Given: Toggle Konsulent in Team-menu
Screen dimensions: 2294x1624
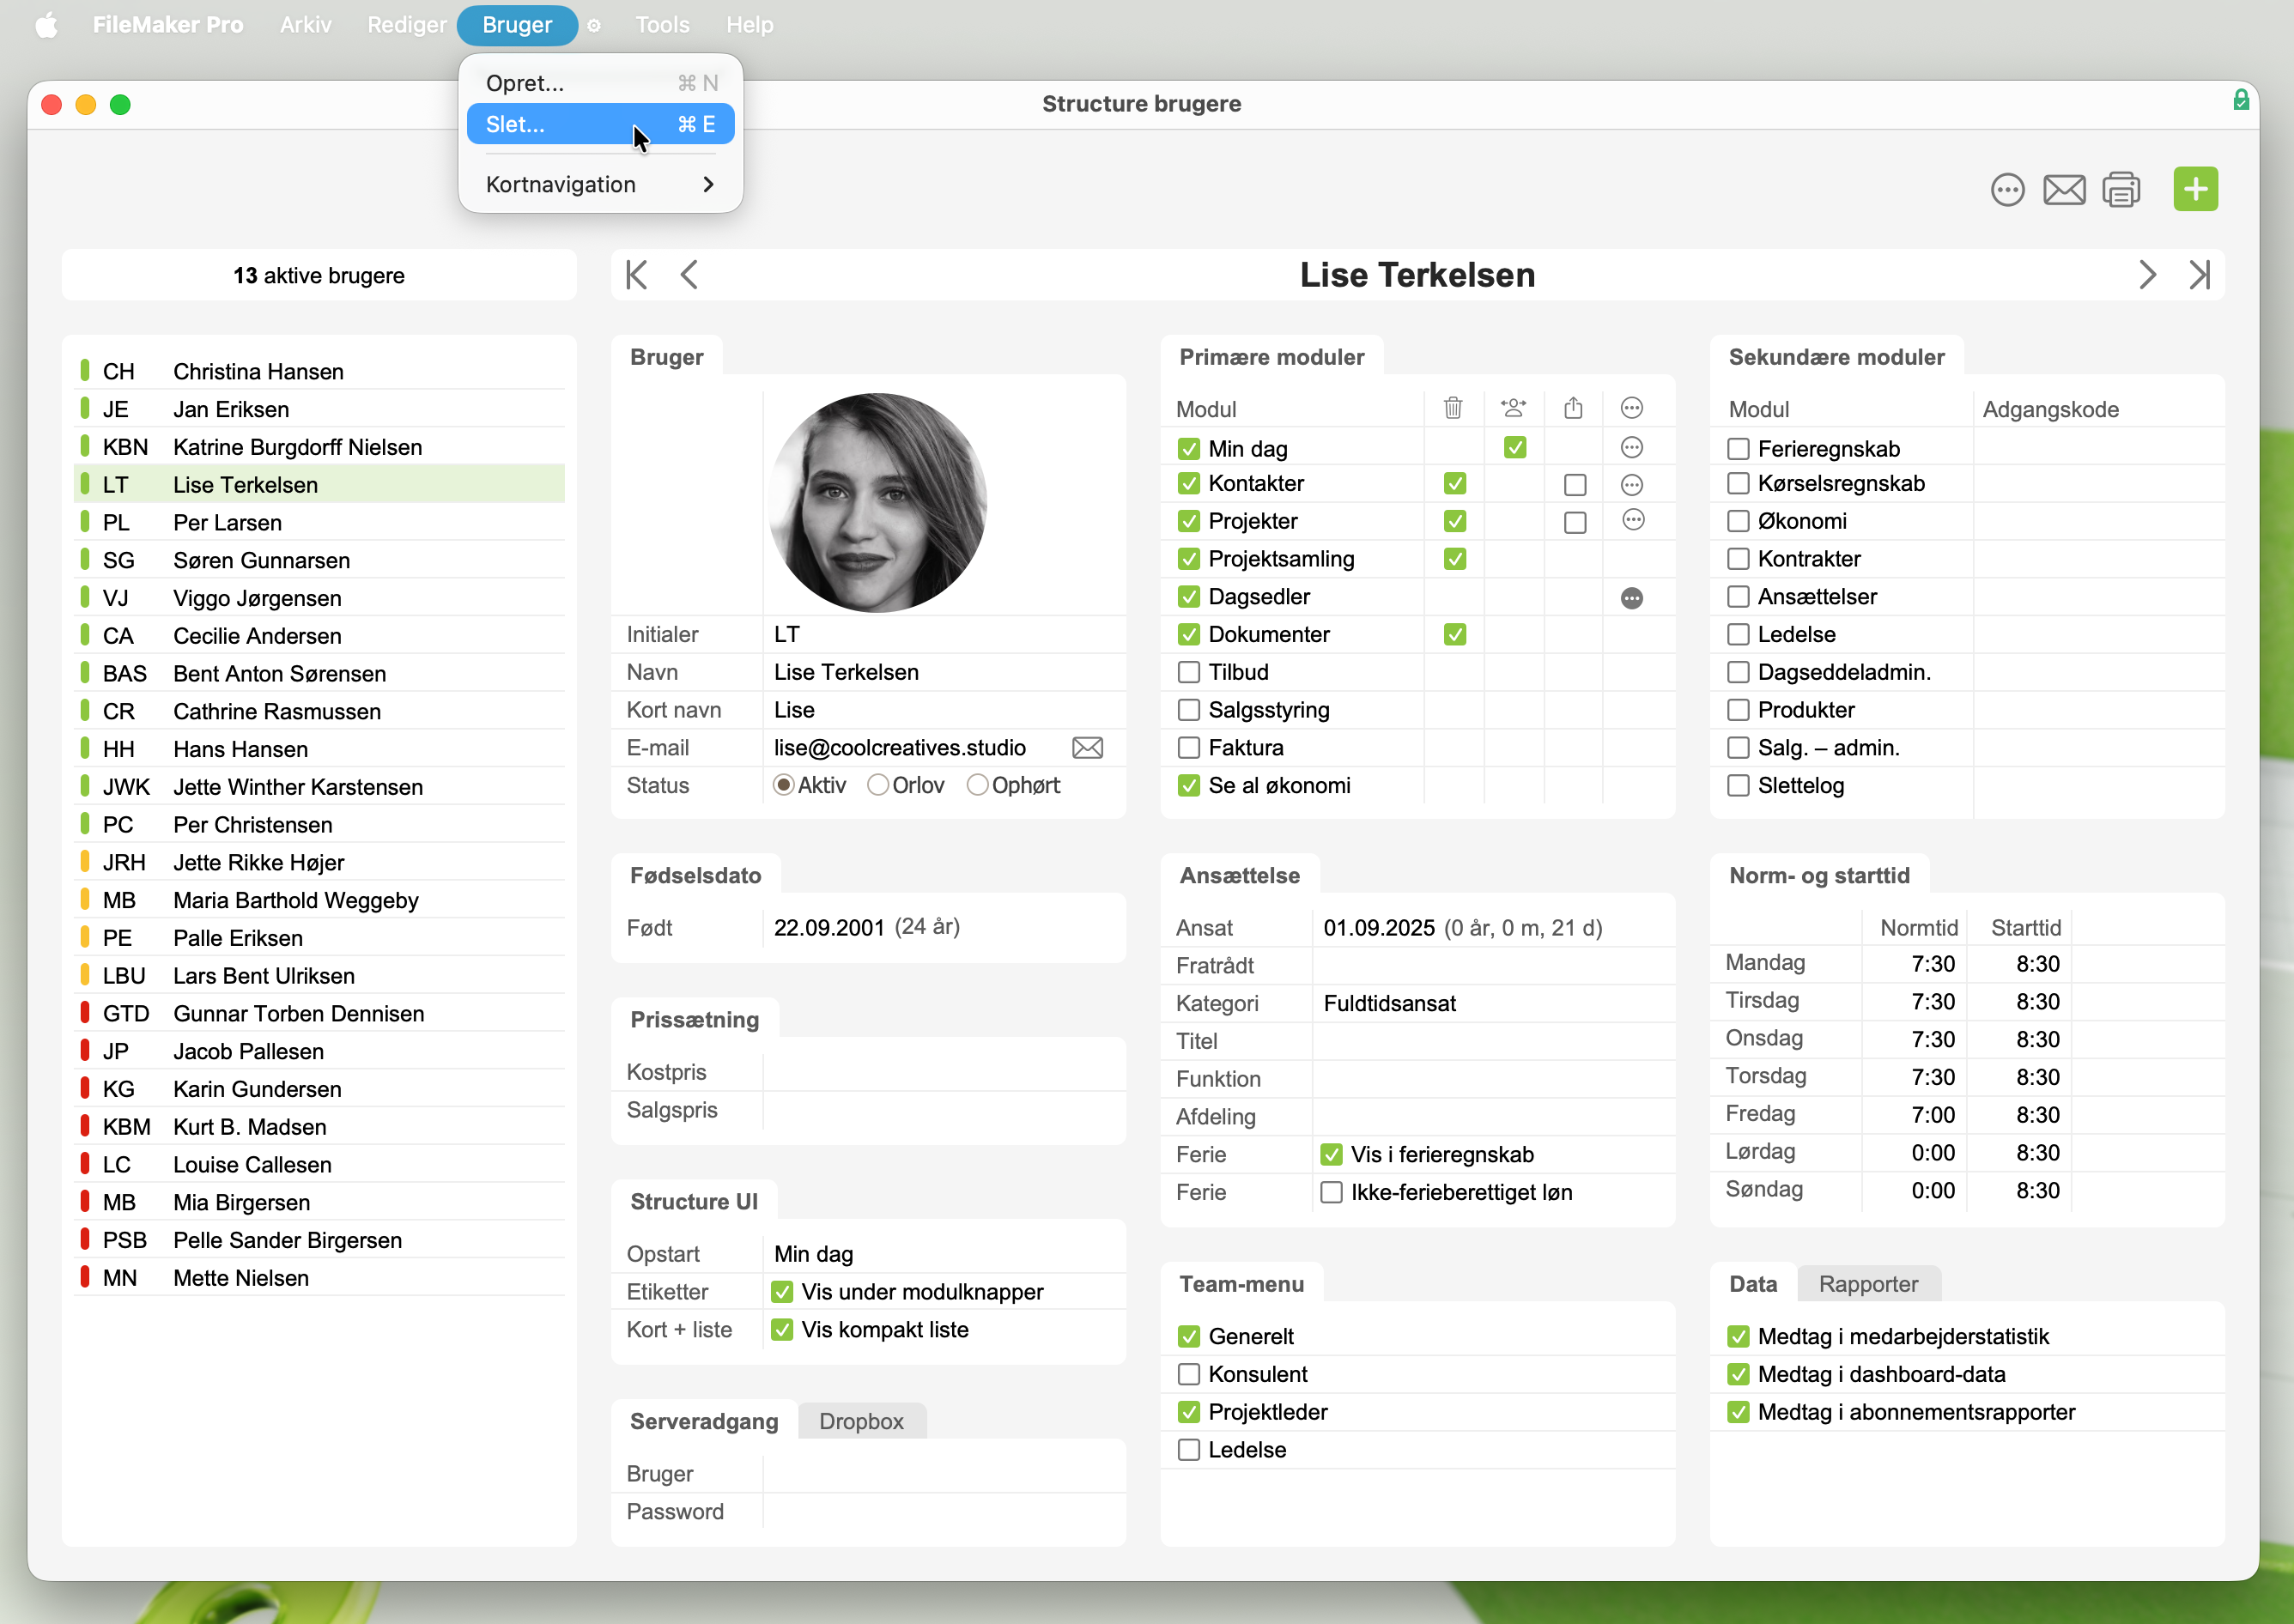Looking at the screenshot, I should [x=1188, y=1374].
